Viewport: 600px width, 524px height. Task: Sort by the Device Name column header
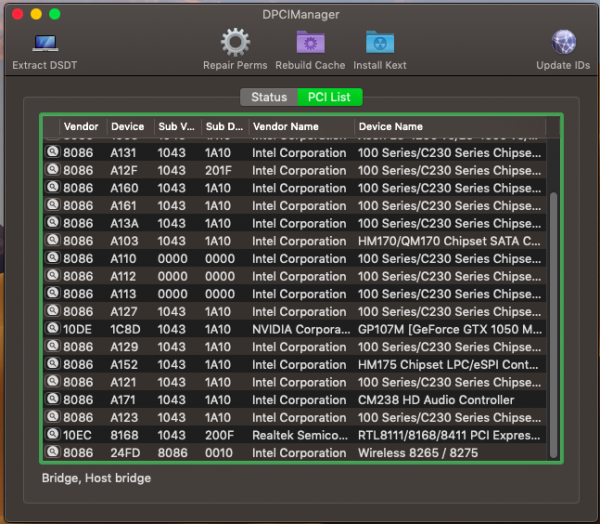pyautogui.click(x=450, y=127)
